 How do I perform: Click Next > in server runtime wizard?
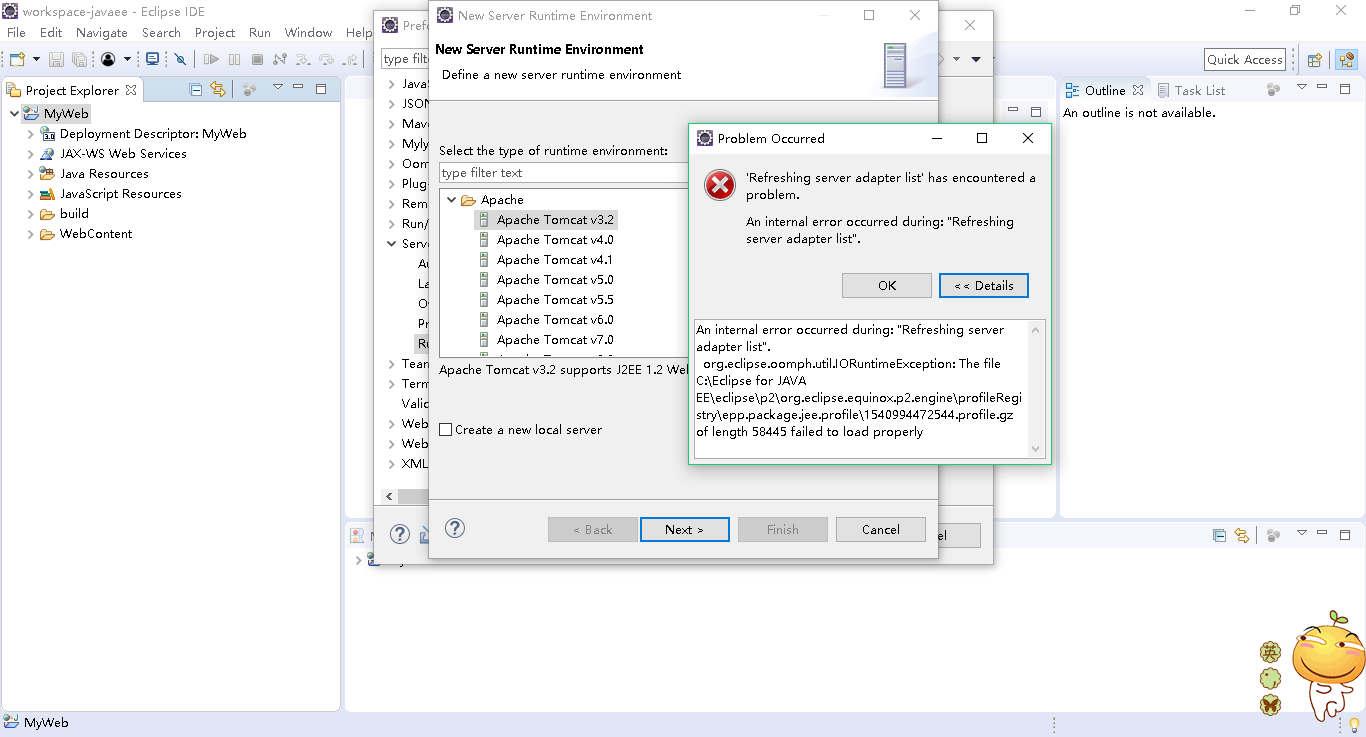[x=684, y=529]
